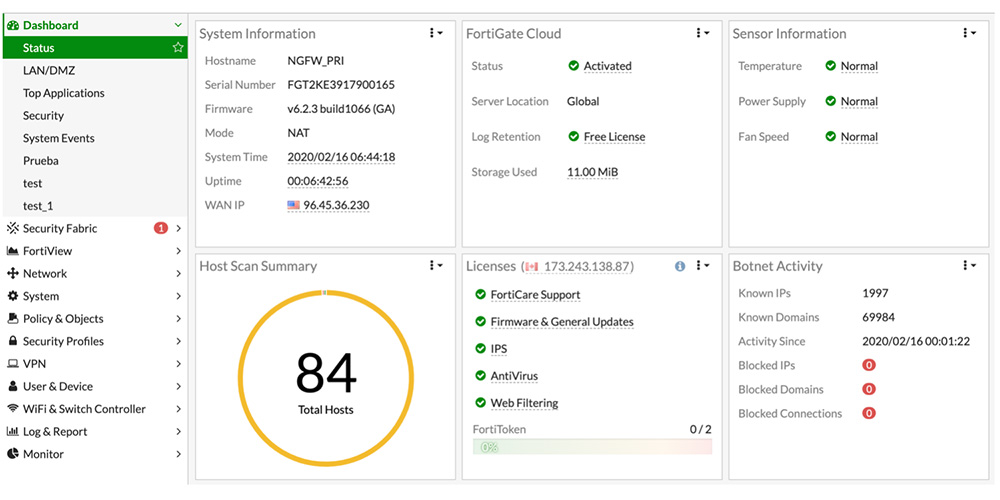The width and height of the screenshot is (1000, 500).
Task: Click the FortiView chart icon
Action: [x=13, y=251]
